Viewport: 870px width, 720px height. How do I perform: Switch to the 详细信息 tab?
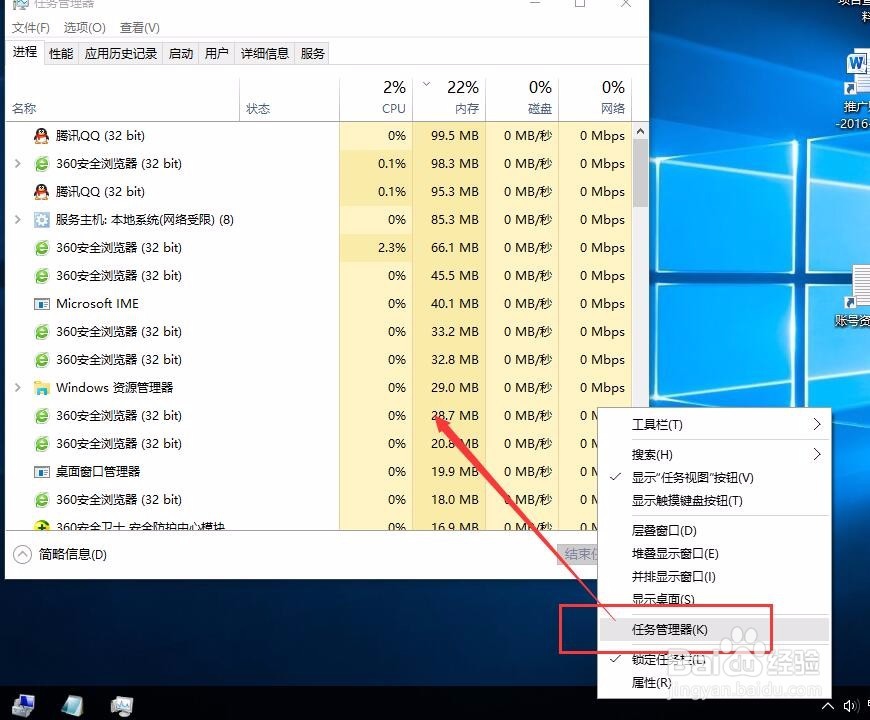click(265, 54)
